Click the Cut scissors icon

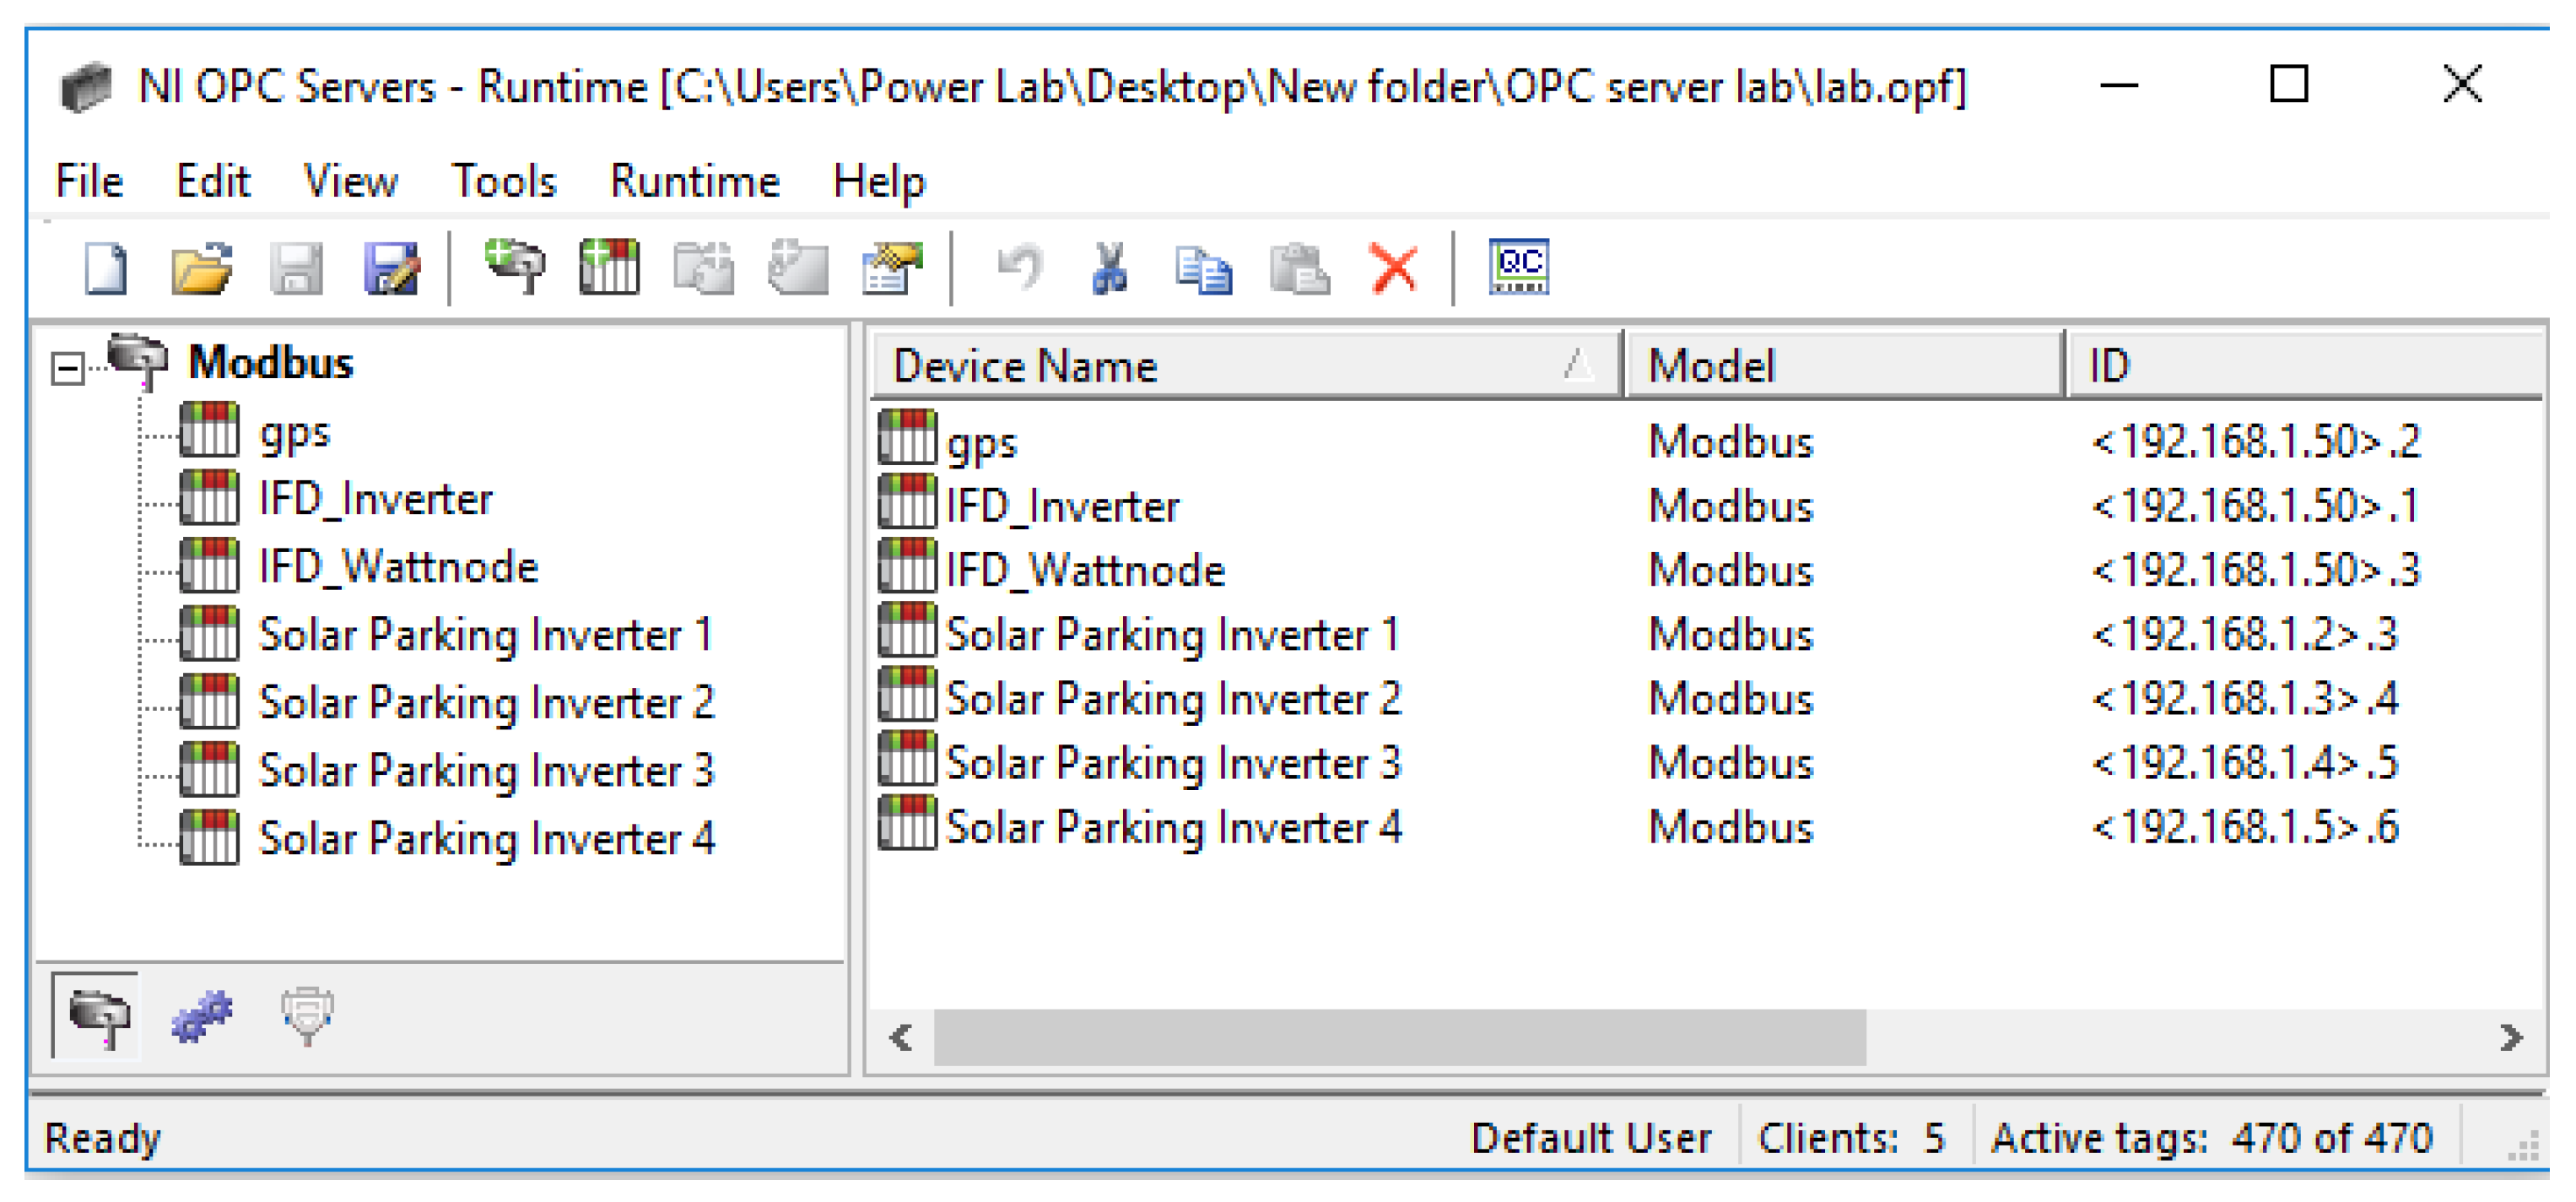click(1110, 268)
